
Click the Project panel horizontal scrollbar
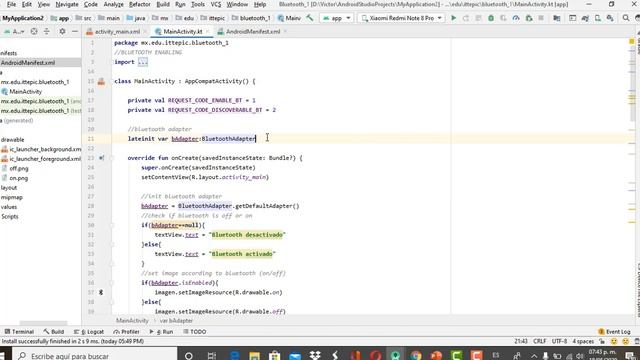click(43, 323)
